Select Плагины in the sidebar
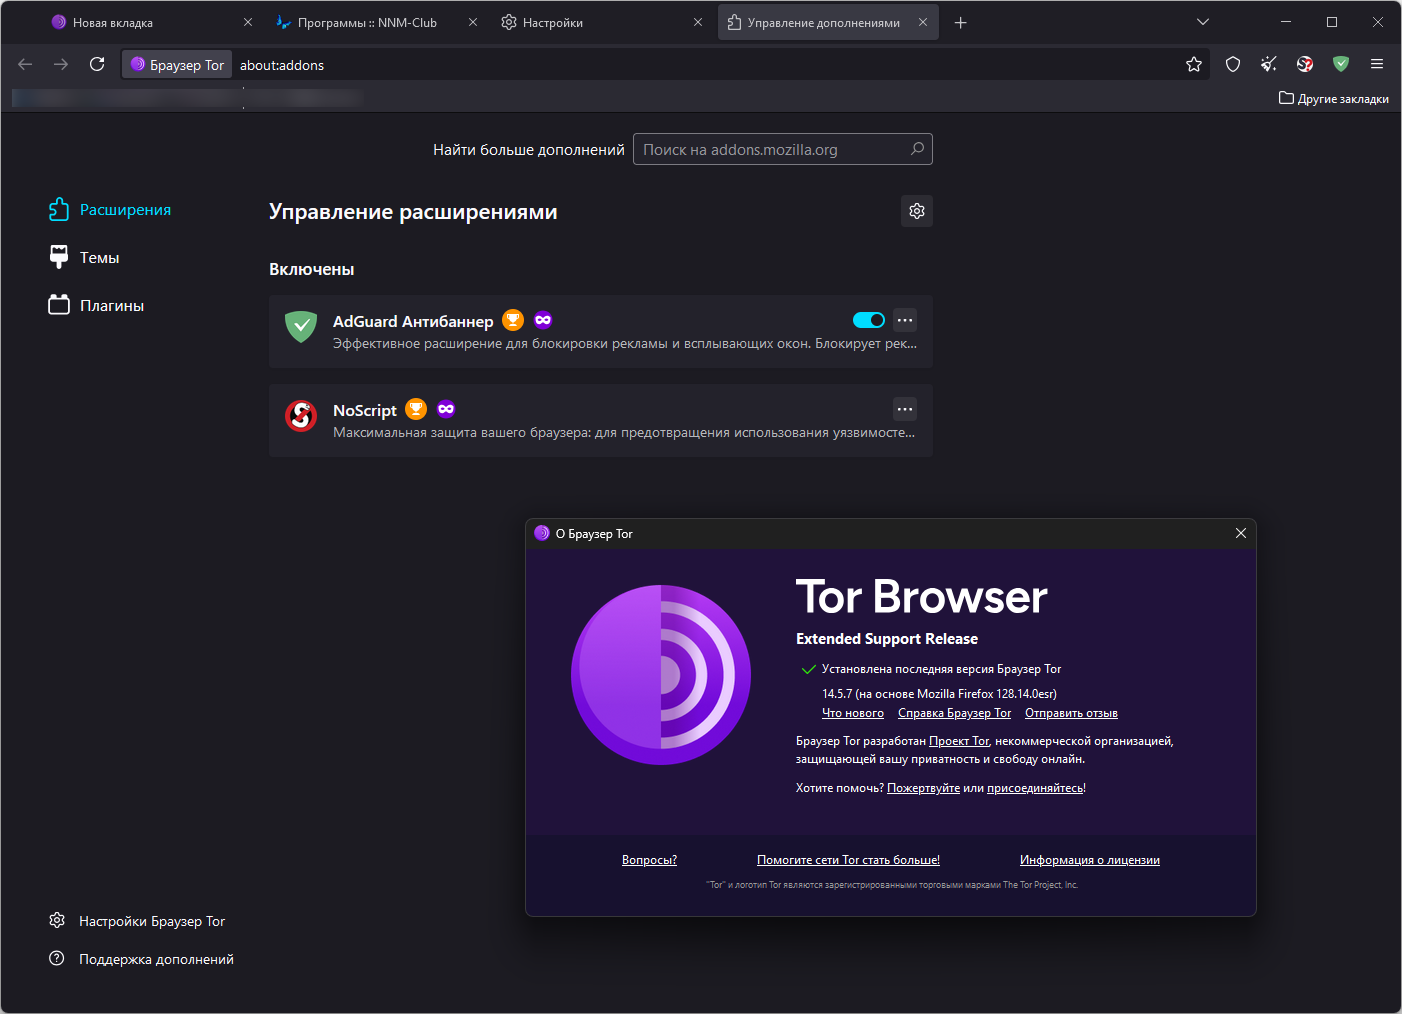1402x1014 pixels. click(97, 305)
